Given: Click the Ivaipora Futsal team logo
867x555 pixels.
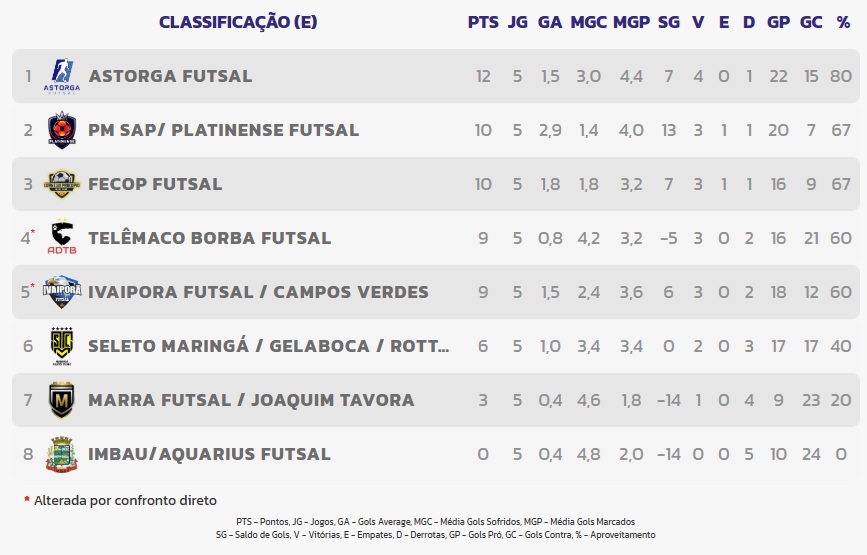Looking at the screenshot, I should coord(62,292).
